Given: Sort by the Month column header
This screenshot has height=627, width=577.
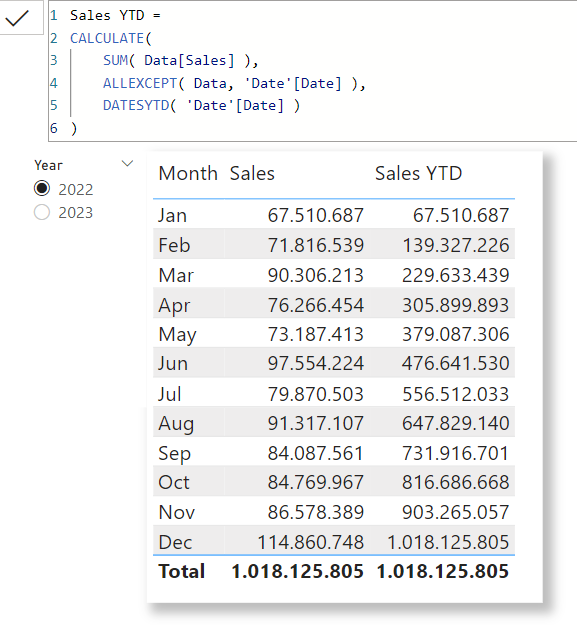Looking at the screenshot, I should pos(188,174).
